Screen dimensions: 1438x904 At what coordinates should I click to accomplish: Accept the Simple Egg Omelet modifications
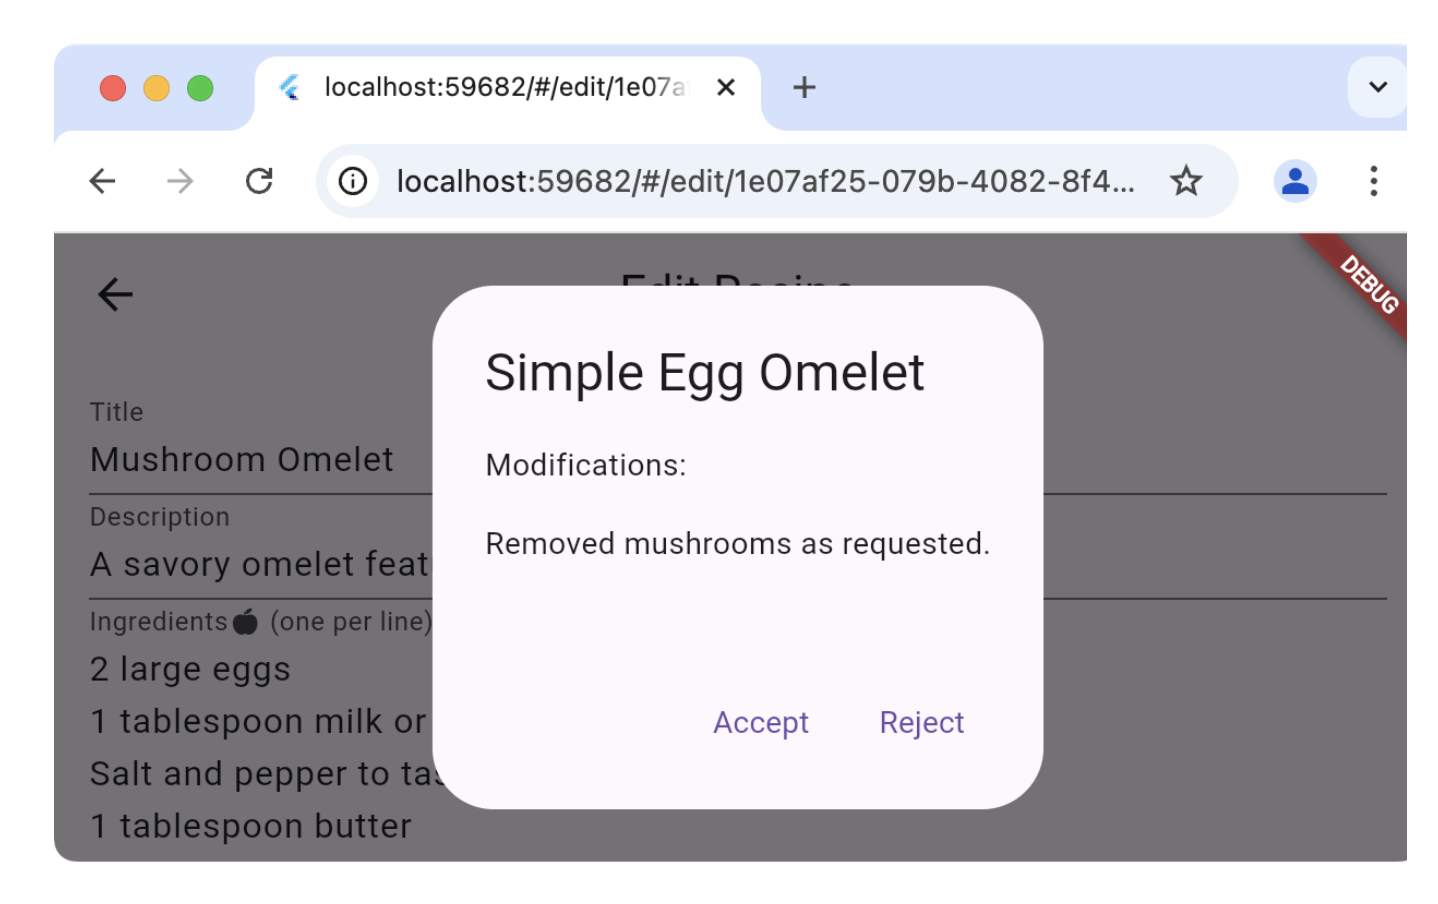pos(760,722)
